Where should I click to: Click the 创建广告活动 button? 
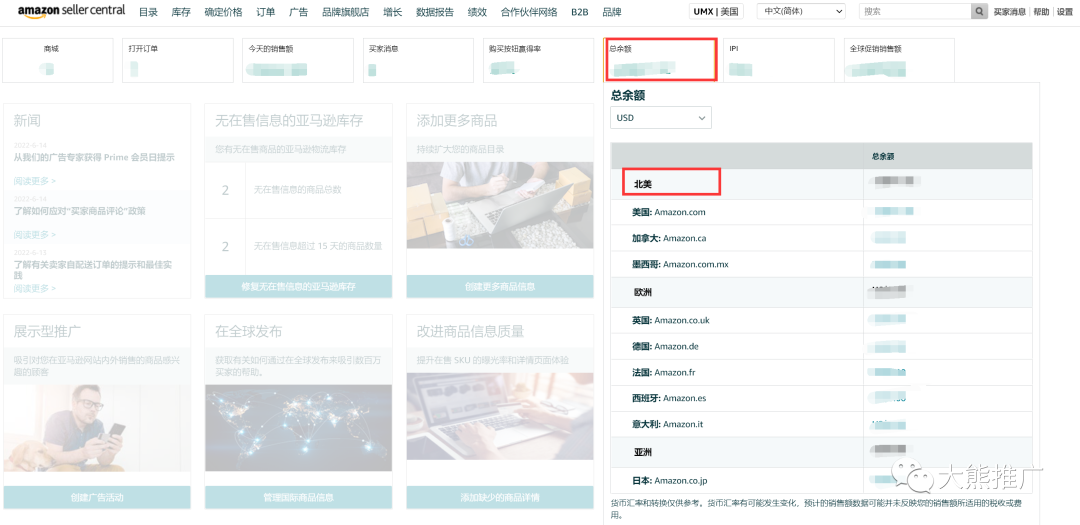[x=96, y=497]
